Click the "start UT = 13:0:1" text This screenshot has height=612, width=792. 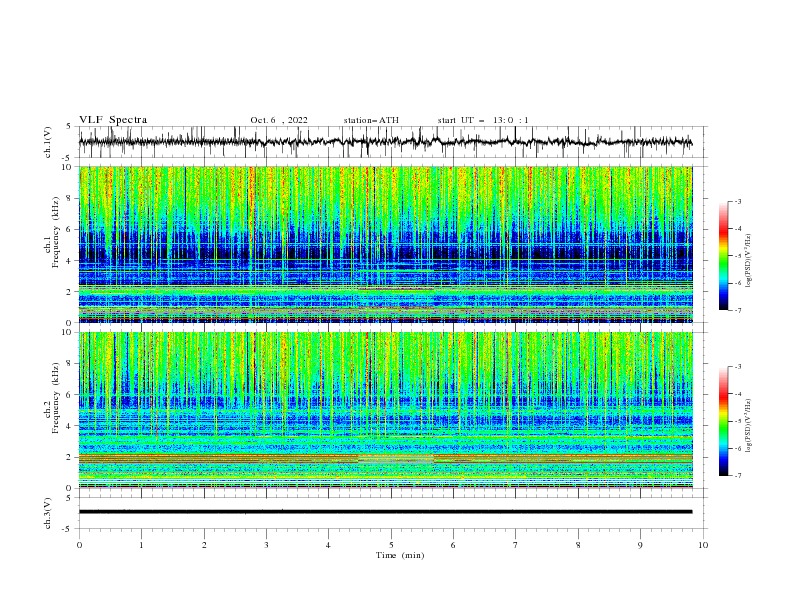point(483,120)
